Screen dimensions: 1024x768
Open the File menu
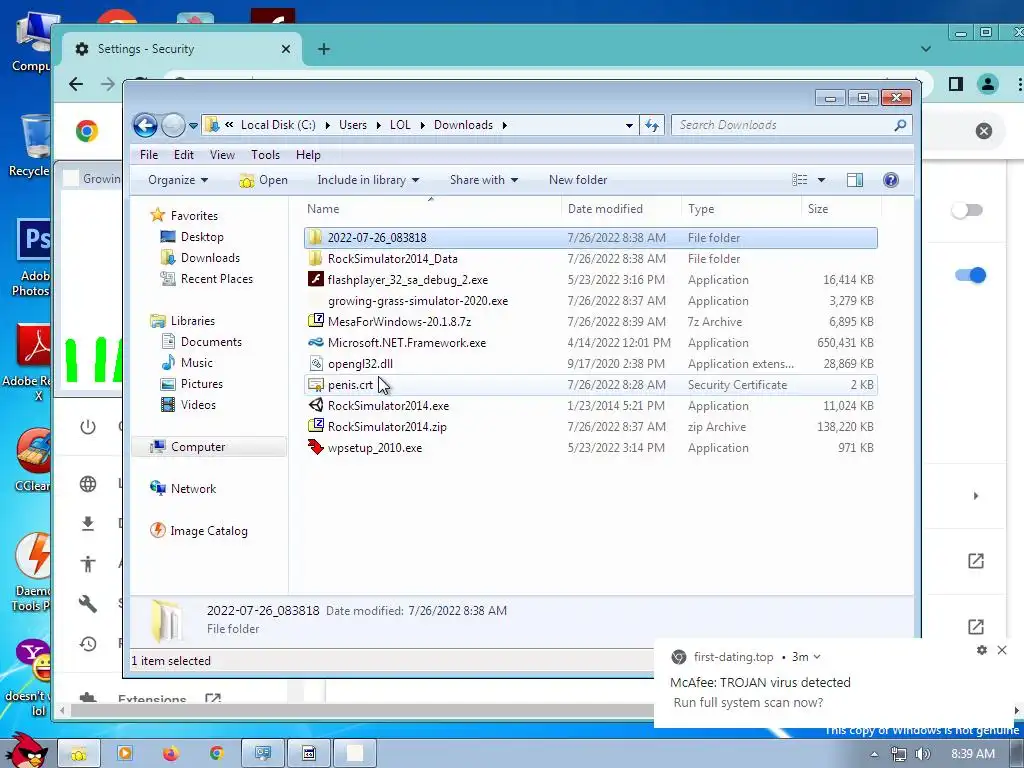click(x=149, y=155)
